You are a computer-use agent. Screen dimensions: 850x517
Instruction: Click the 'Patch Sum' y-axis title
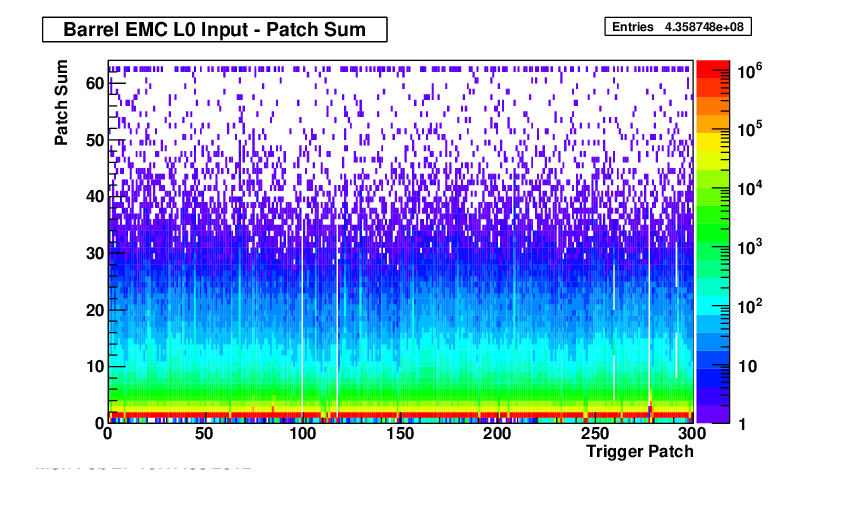pos(61,102)
